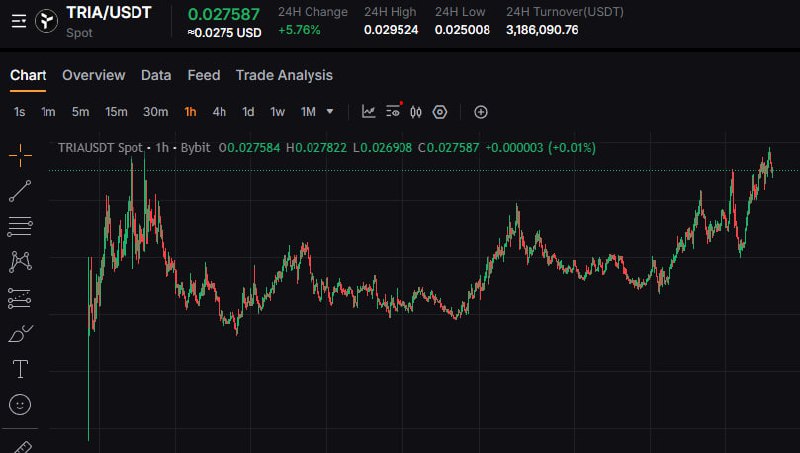Screen dimensions: 800x453
Task: Open the indicators line chart icon
Action: coord(368,112)
